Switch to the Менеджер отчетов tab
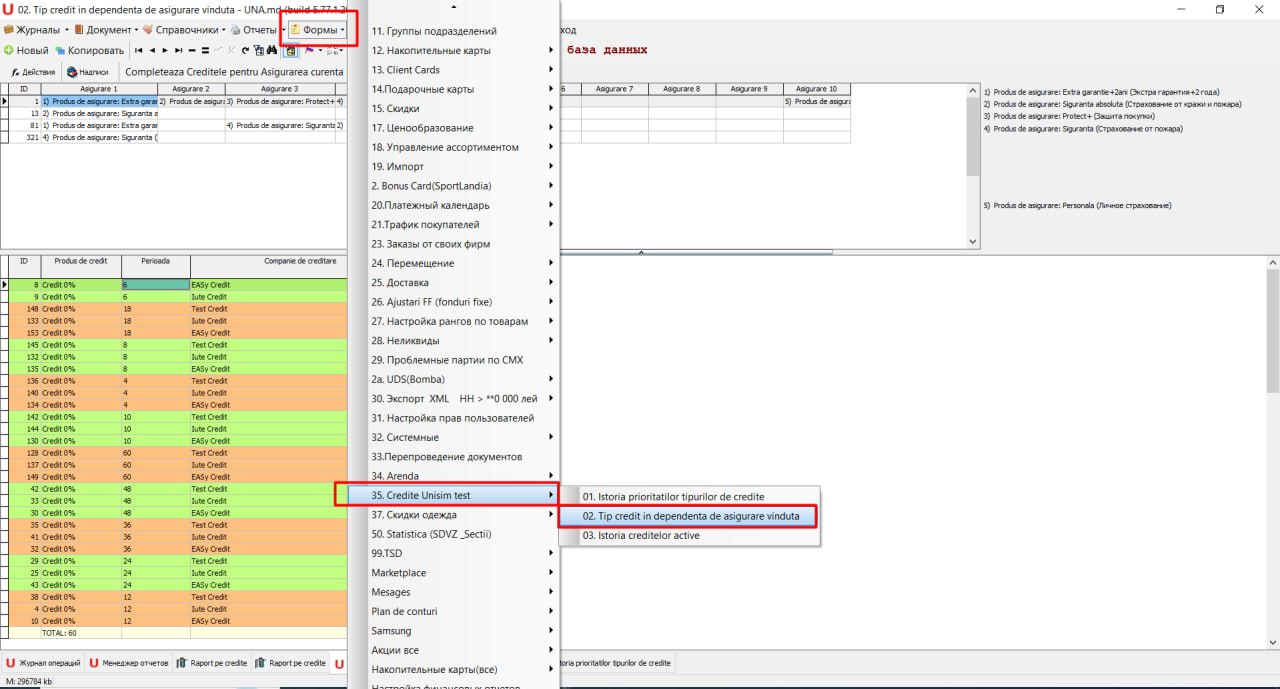This screenshot has width=1280, height=689. click(x=127, y=663)
